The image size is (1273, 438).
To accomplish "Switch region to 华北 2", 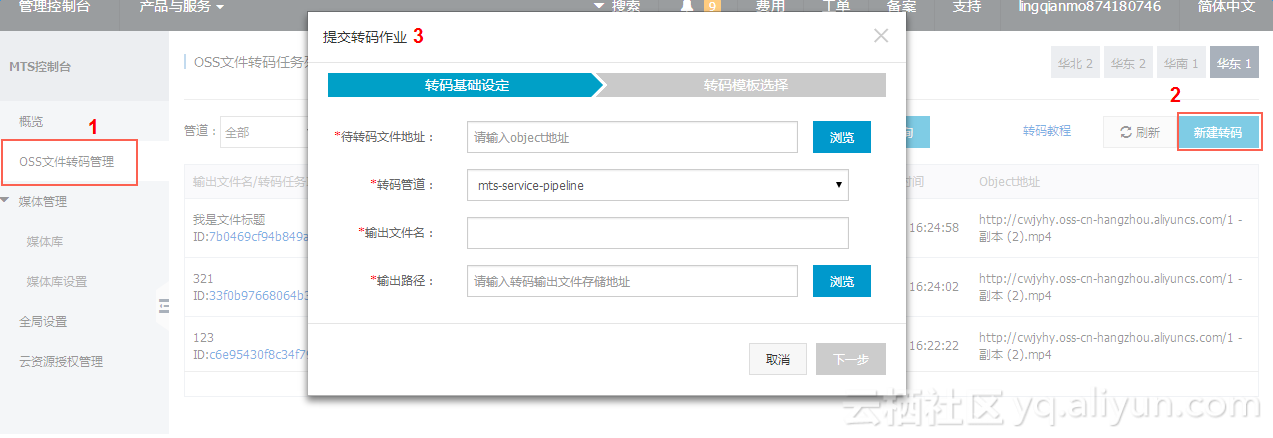I will point(1075,63).
